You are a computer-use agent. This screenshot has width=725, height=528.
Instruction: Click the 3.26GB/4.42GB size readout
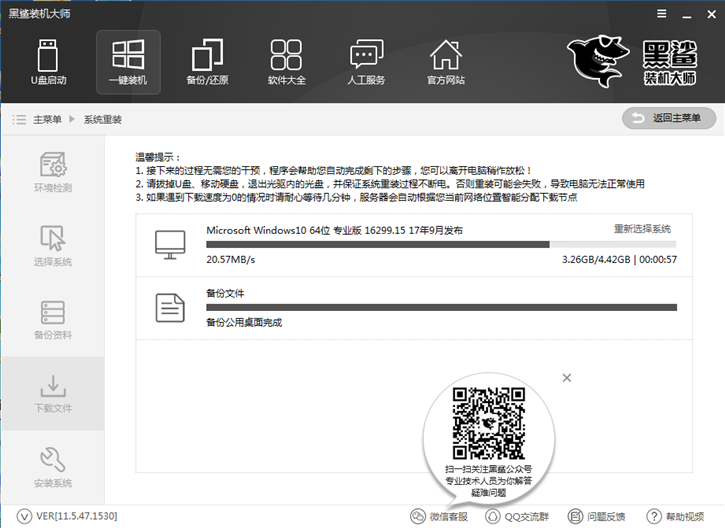pyautogui.click(x=596, y=259)
